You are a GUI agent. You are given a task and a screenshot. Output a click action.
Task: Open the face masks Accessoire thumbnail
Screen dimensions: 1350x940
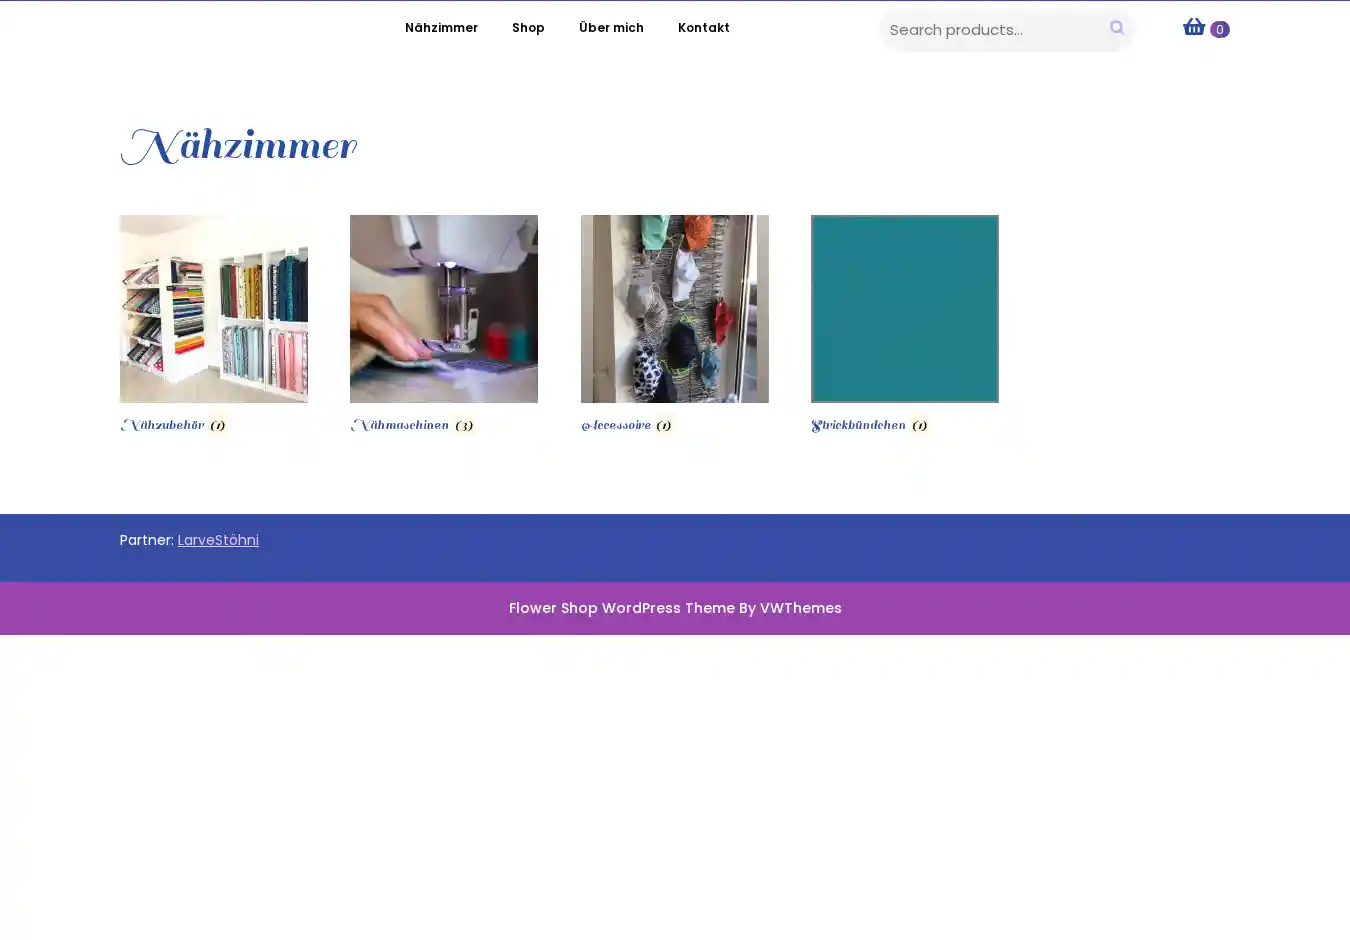point(675,309)
